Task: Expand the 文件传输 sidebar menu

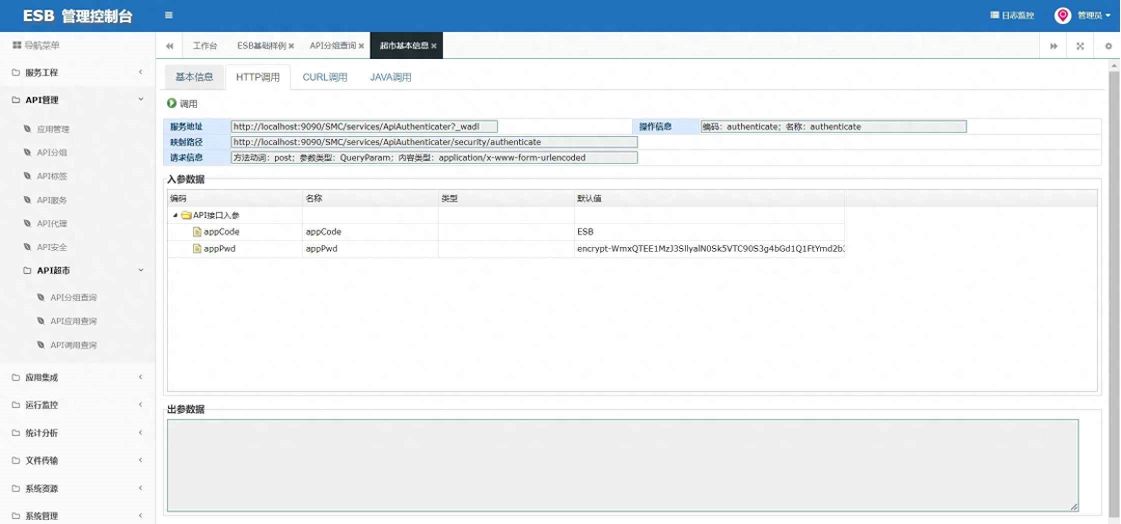Action: pyautogui.click(x=77, y=460)
